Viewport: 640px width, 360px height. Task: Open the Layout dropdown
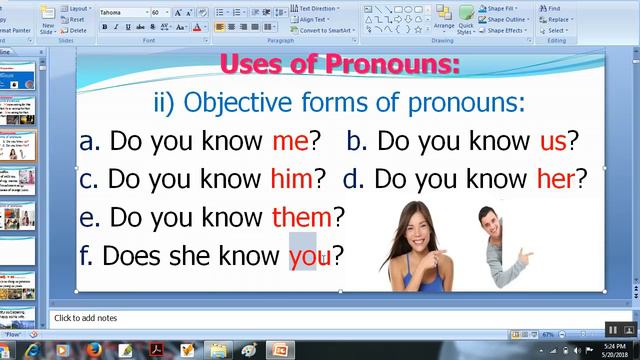pos(76,9)
